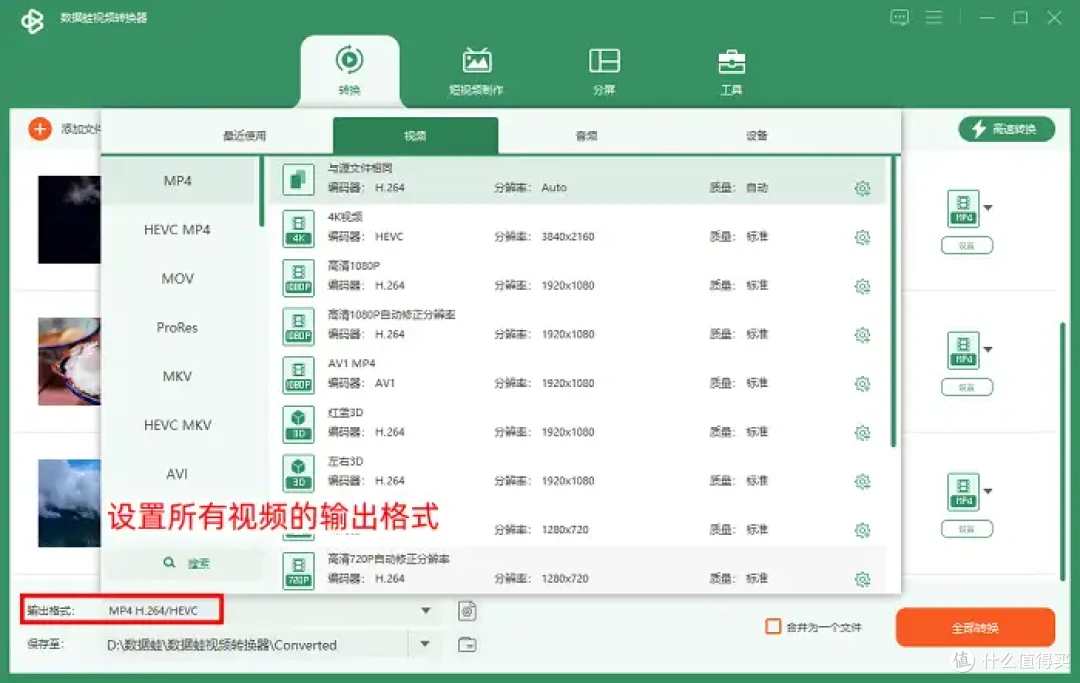The height and width of the screenshot is (683, 1080).
Task: Select HEVC MP4 in the format list
Action: coord(178,229)
